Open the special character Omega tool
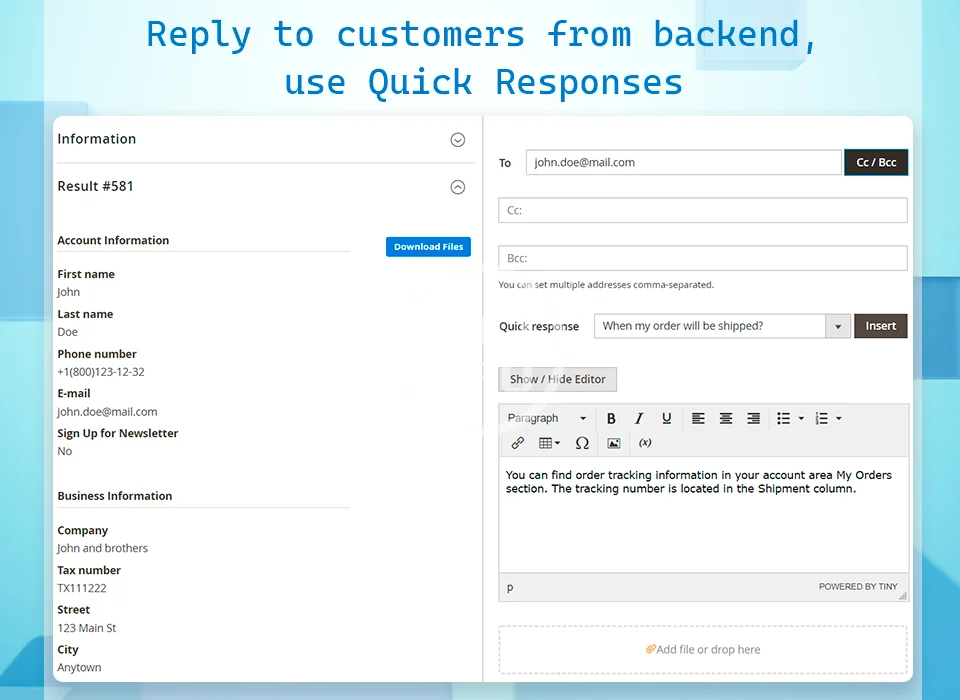The height and width of the screenshot is (700, 960). [x=582, y=443]
